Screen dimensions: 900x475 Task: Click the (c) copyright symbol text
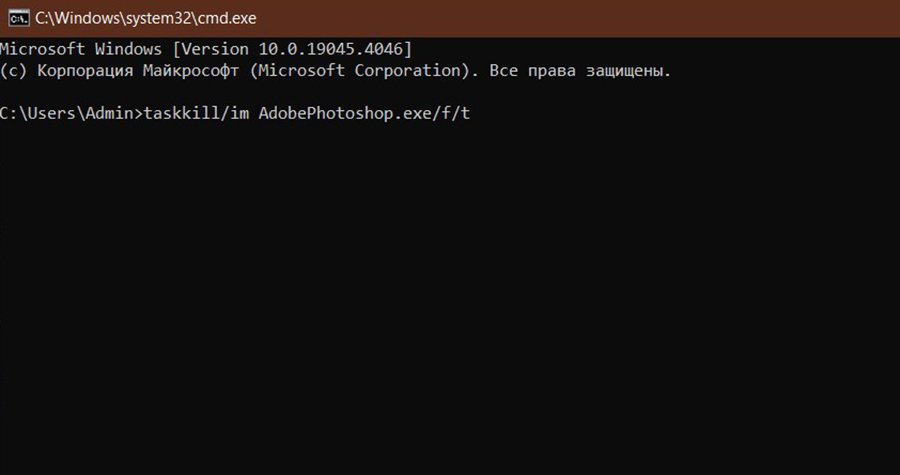pyautogui.click(x=13, y=71)
